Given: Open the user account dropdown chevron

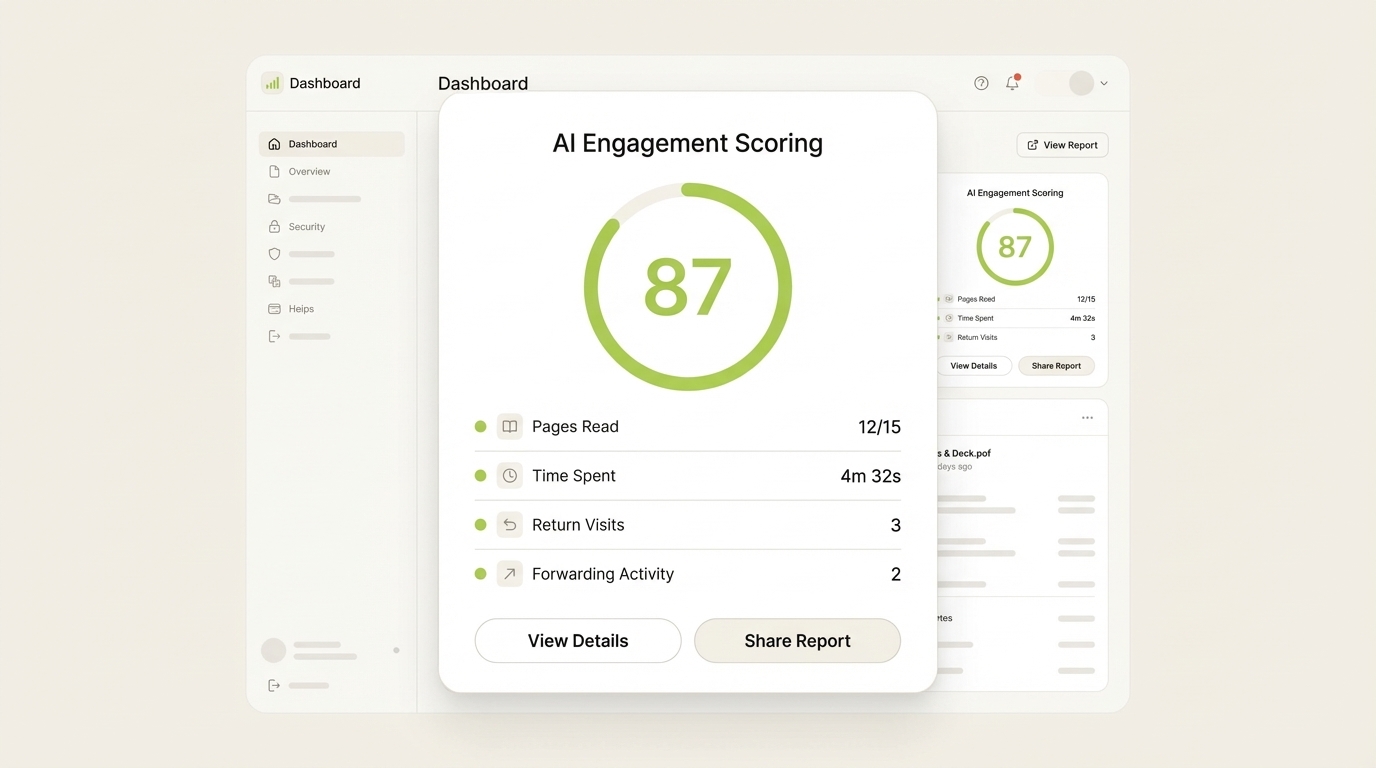Looking at the screenshot, I should [1104, 83].
